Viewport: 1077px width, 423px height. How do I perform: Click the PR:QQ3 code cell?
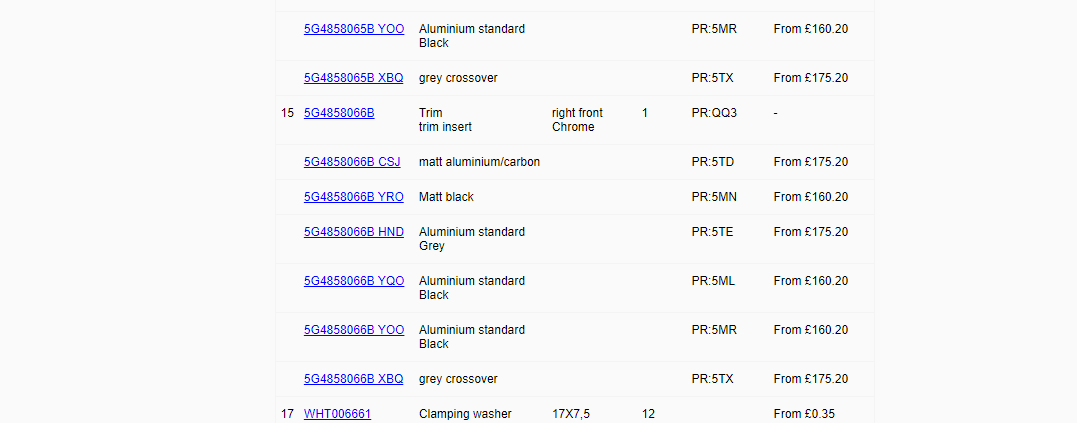714,113
